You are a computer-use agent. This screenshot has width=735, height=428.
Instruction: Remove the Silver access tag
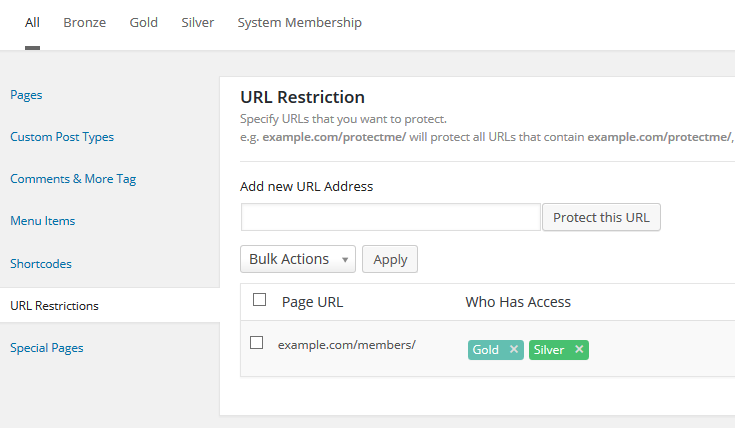(579, 350)
